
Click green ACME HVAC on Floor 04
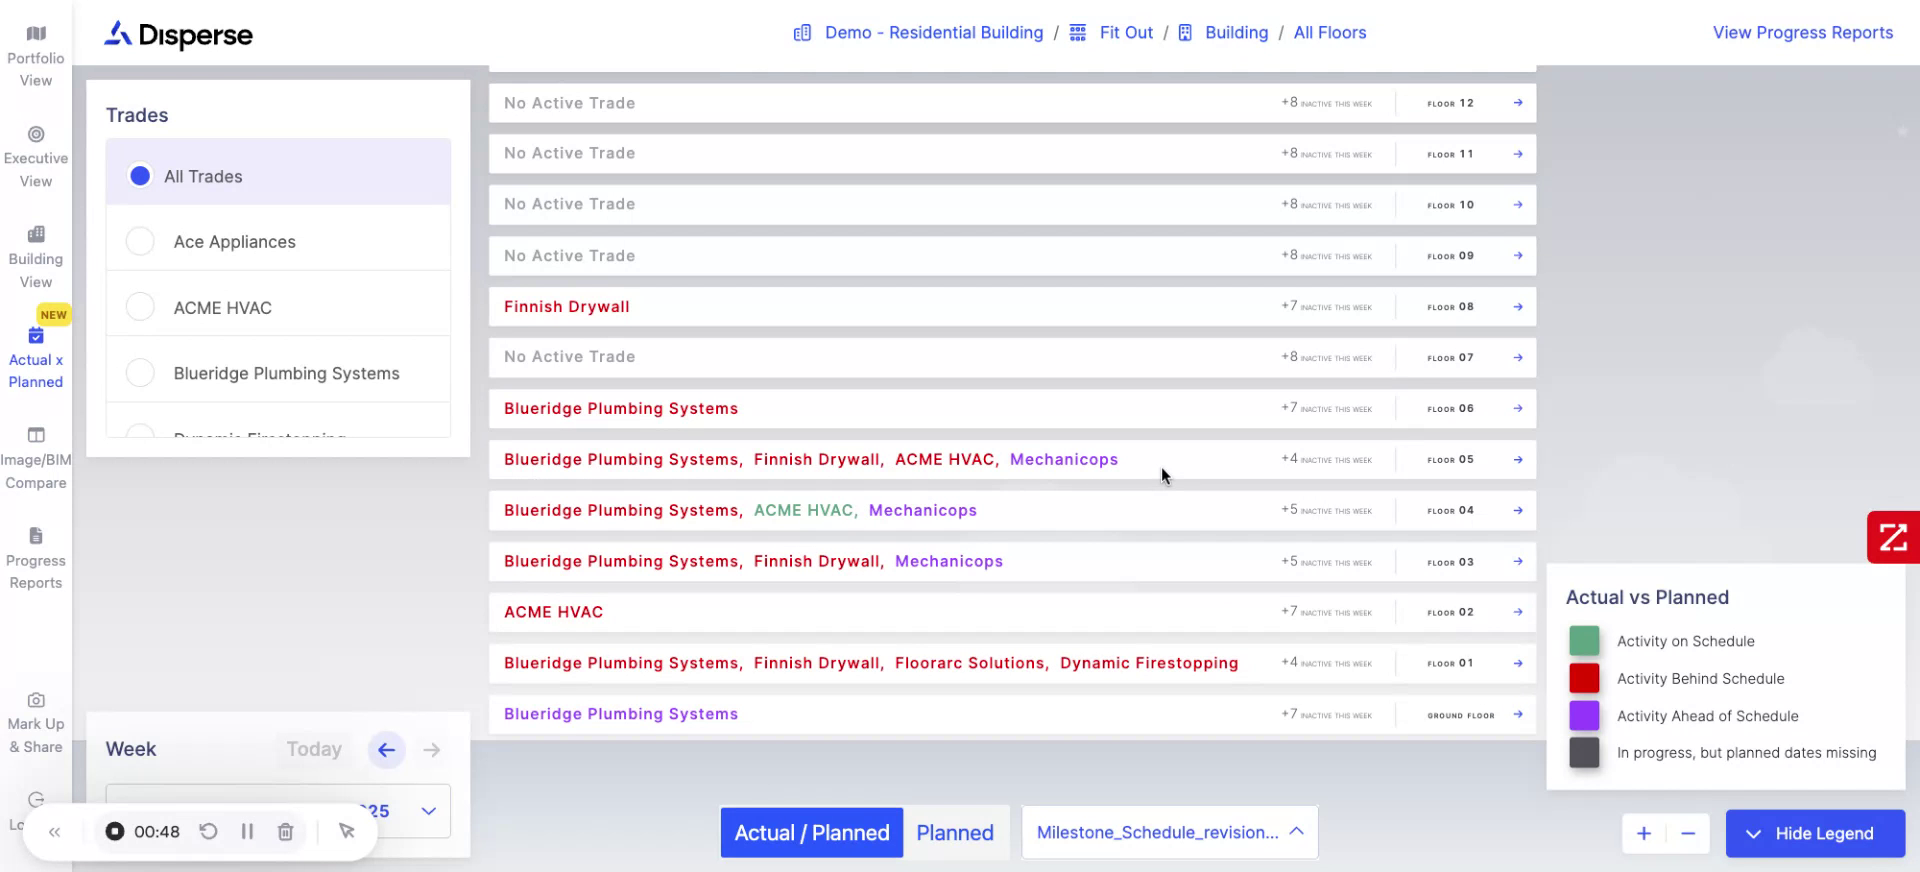[805, 510]
